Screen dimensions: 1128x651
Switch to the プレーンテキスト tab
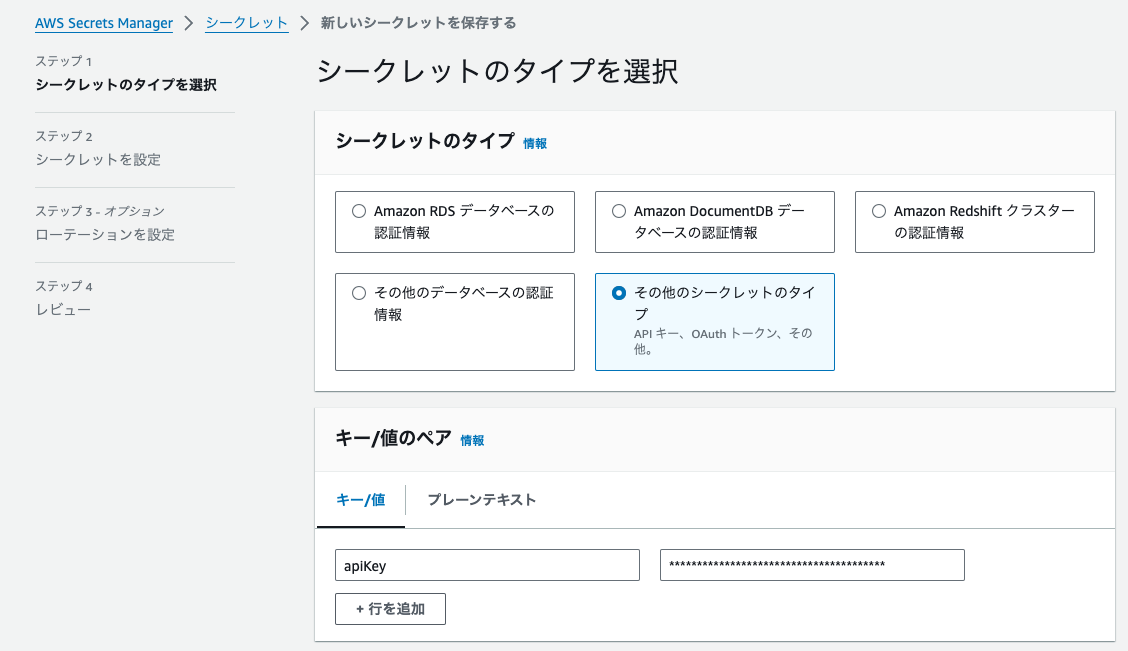tap(481, 500)
